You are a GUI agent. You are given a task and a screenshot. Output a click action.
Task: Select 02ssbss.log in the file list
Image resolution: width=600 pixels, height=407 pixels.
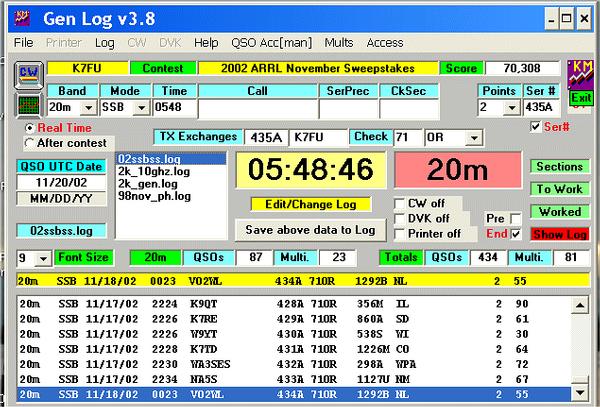coord(171,159)
